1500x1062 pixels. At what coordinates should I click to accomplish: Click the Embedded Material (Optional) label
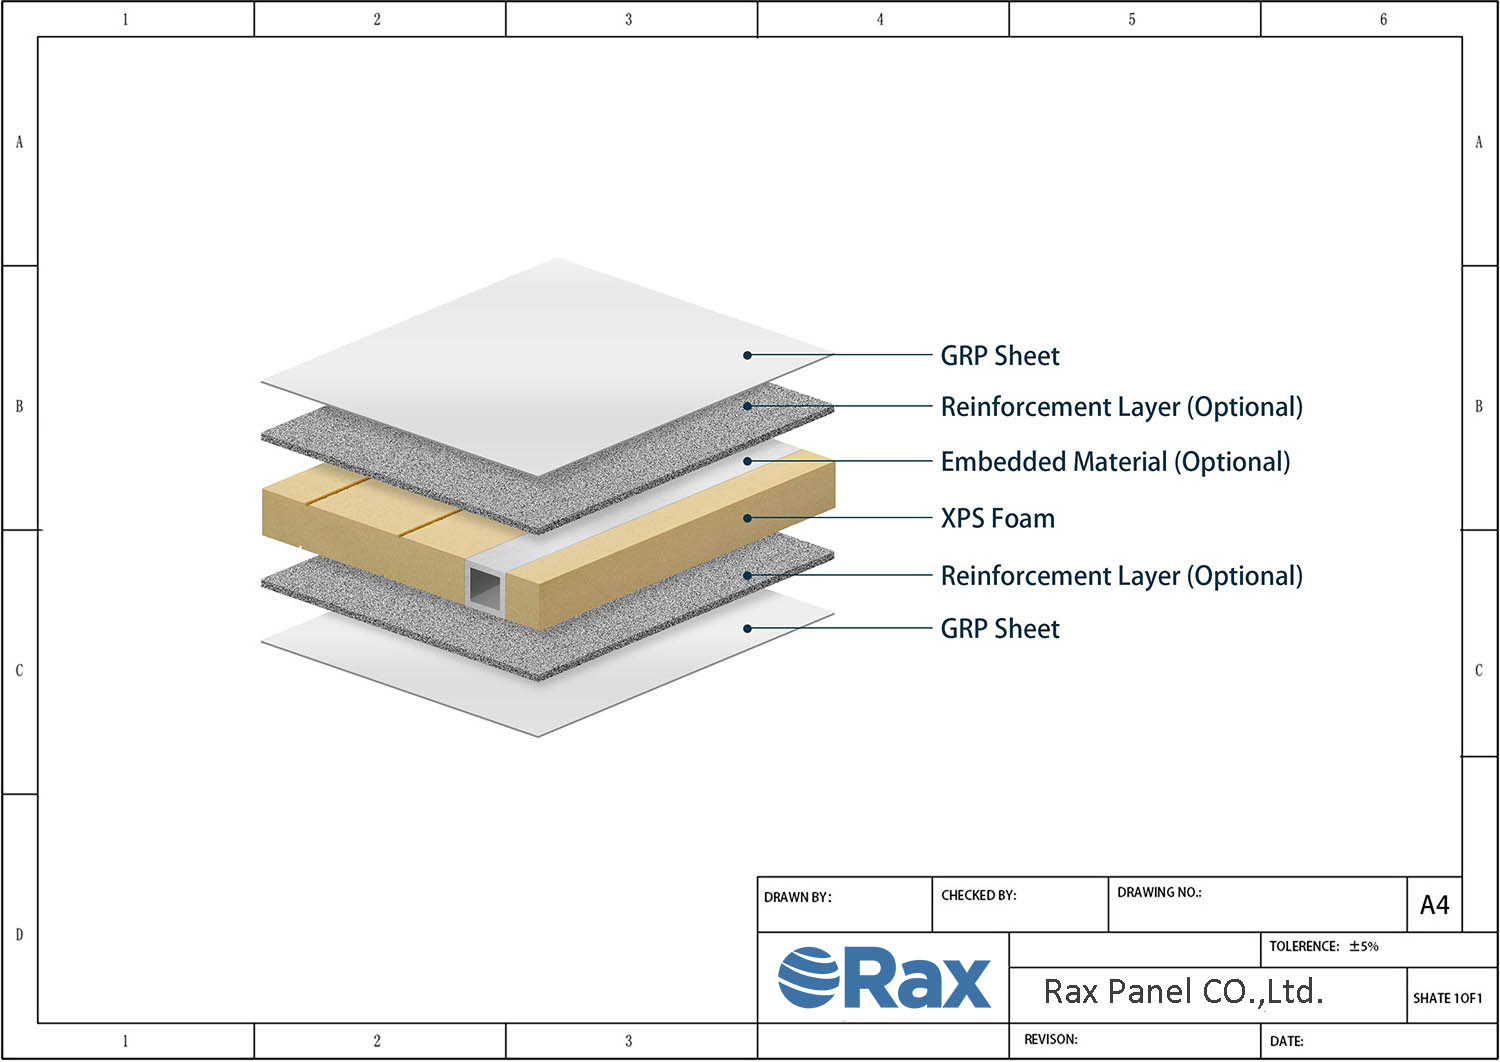1115,462
